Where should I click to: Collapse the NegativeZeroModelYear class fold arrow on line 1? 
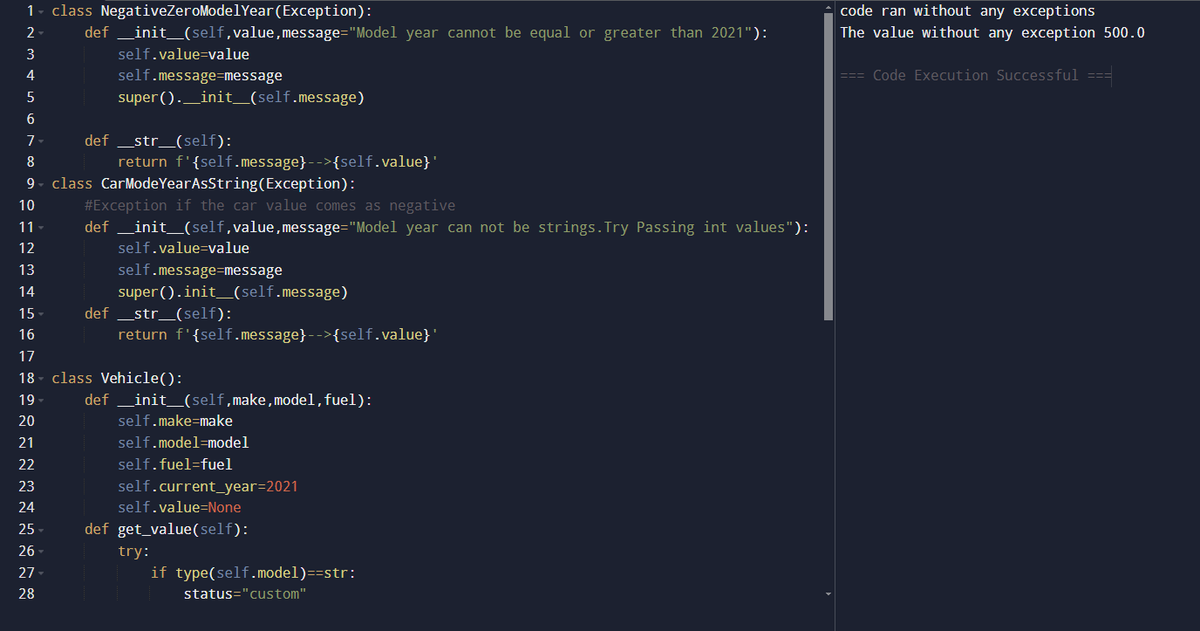click(39, 12)
